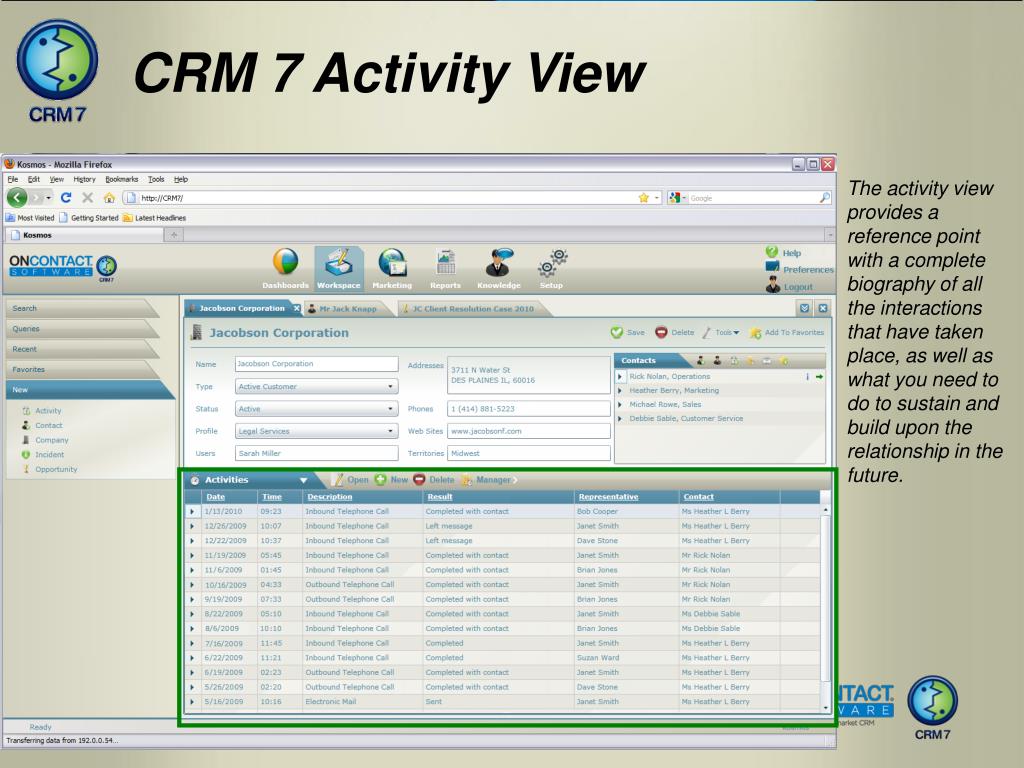Delete the company record
This screenshot has width=1024, height=768.
[675, 332]
